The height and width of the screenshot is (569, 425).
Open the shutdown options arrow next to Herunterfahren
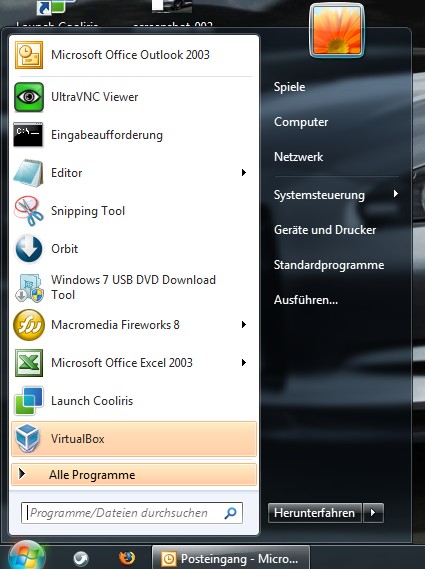(373, 513)
